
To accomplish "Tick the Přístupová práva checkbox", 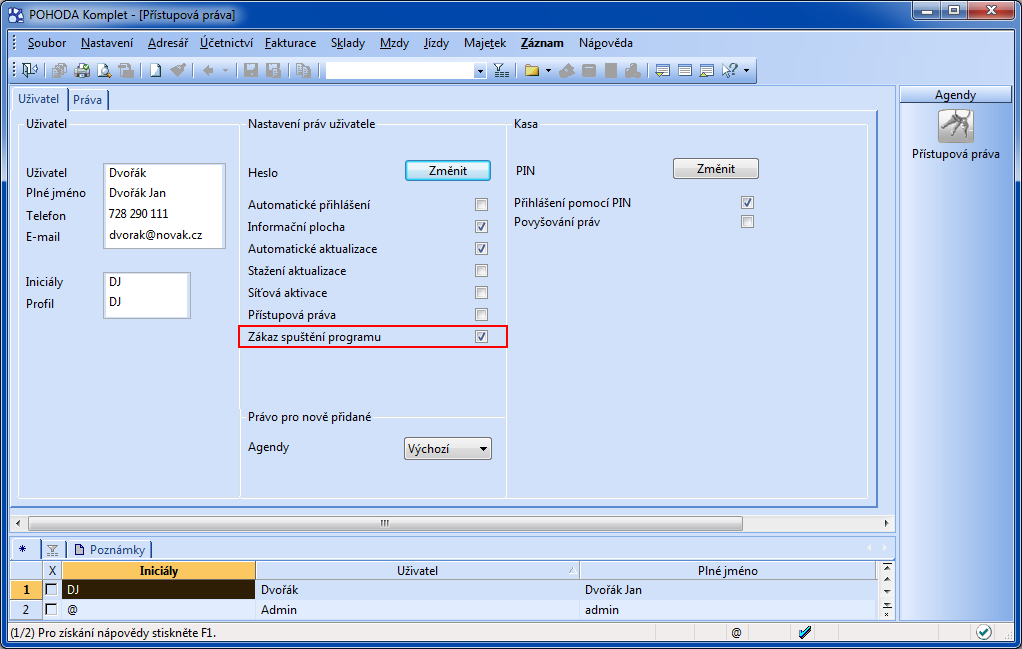I will [481, 315].
